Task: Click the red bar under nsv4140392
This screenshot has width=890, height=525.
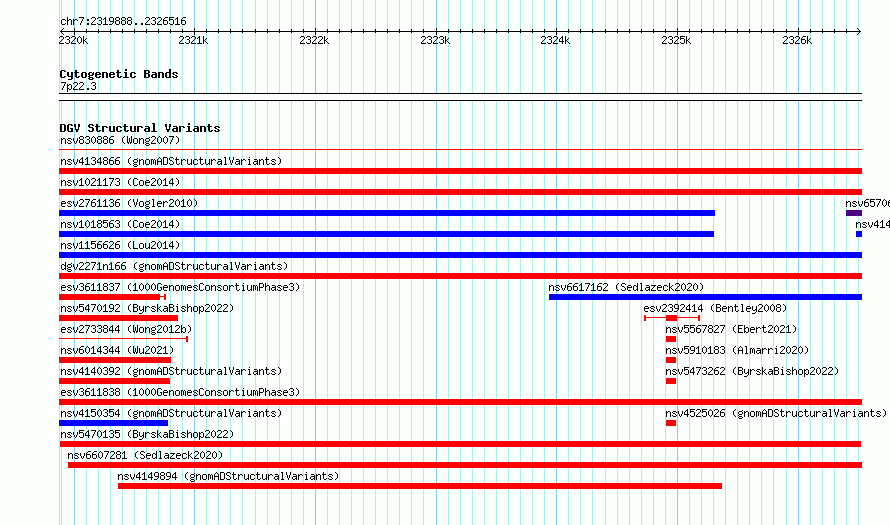Action: pos(115,381)
